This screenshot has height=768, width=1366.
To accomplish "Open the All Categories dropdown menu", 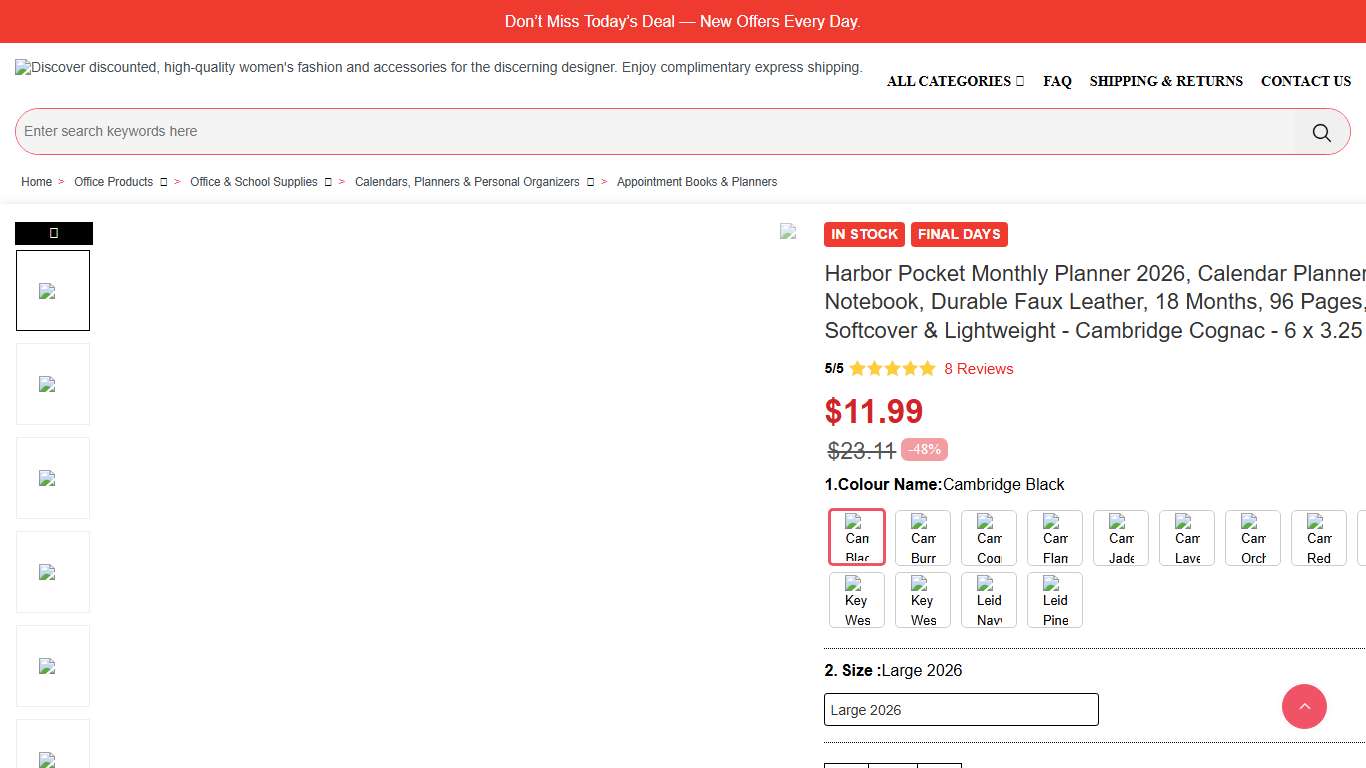I will pos(955,81).
